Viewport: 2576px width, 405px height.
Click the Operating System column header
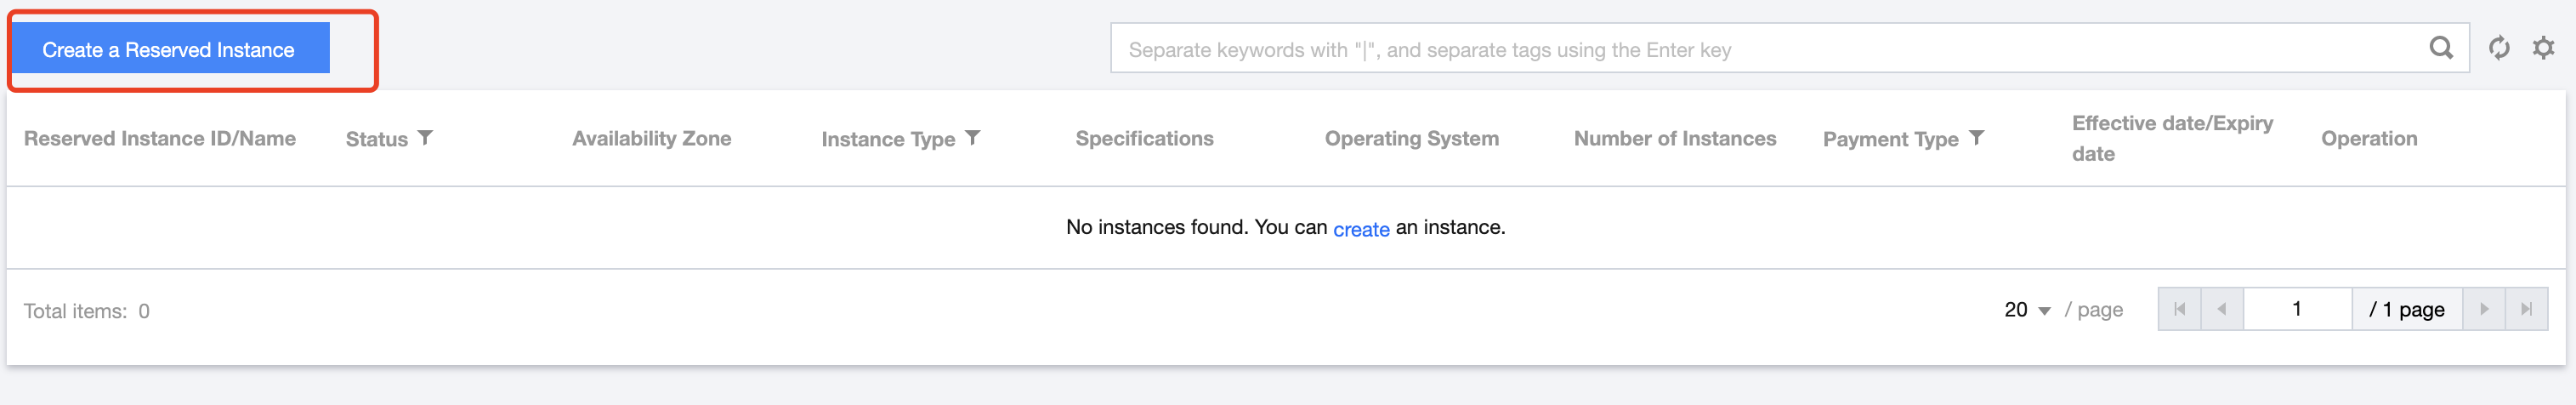(x=1411, y=139)
